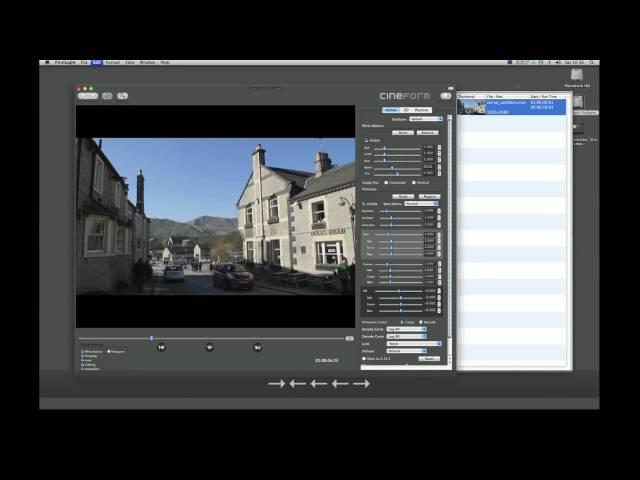Switch to the Passive tab
Screen dimensions: 640x480
pos(422,110)
